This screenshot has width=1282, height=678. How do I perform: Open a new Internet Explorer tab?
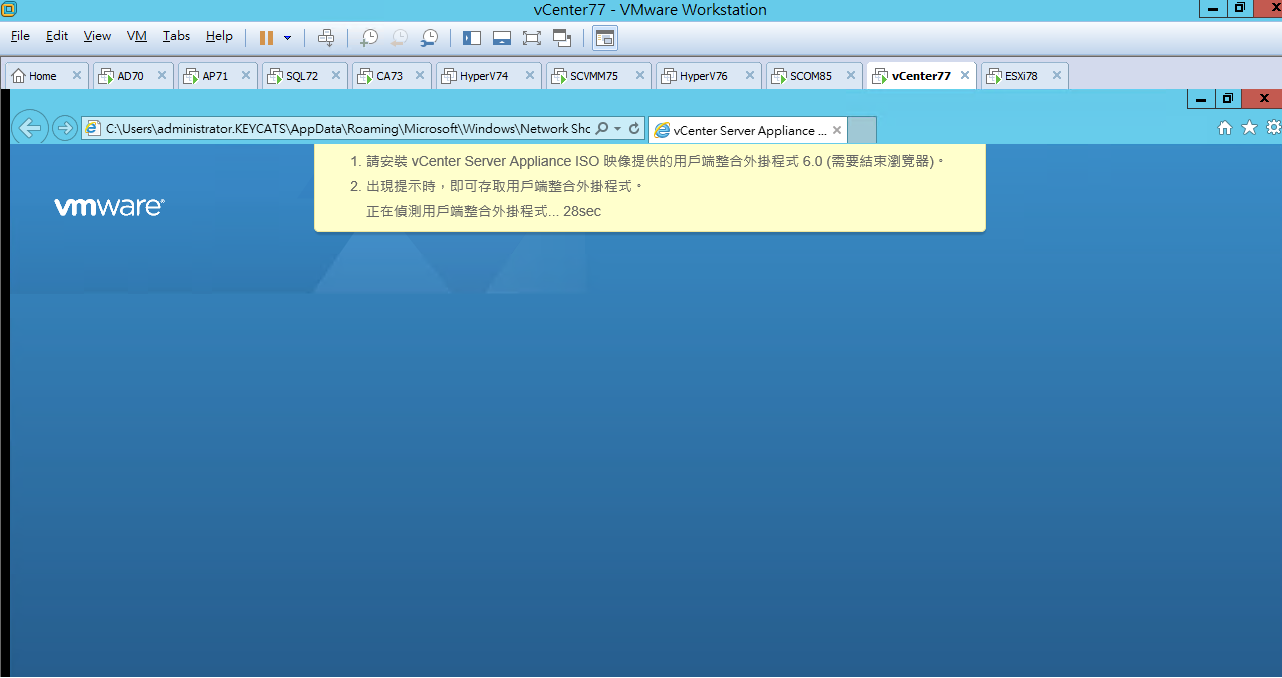(862, 130)
